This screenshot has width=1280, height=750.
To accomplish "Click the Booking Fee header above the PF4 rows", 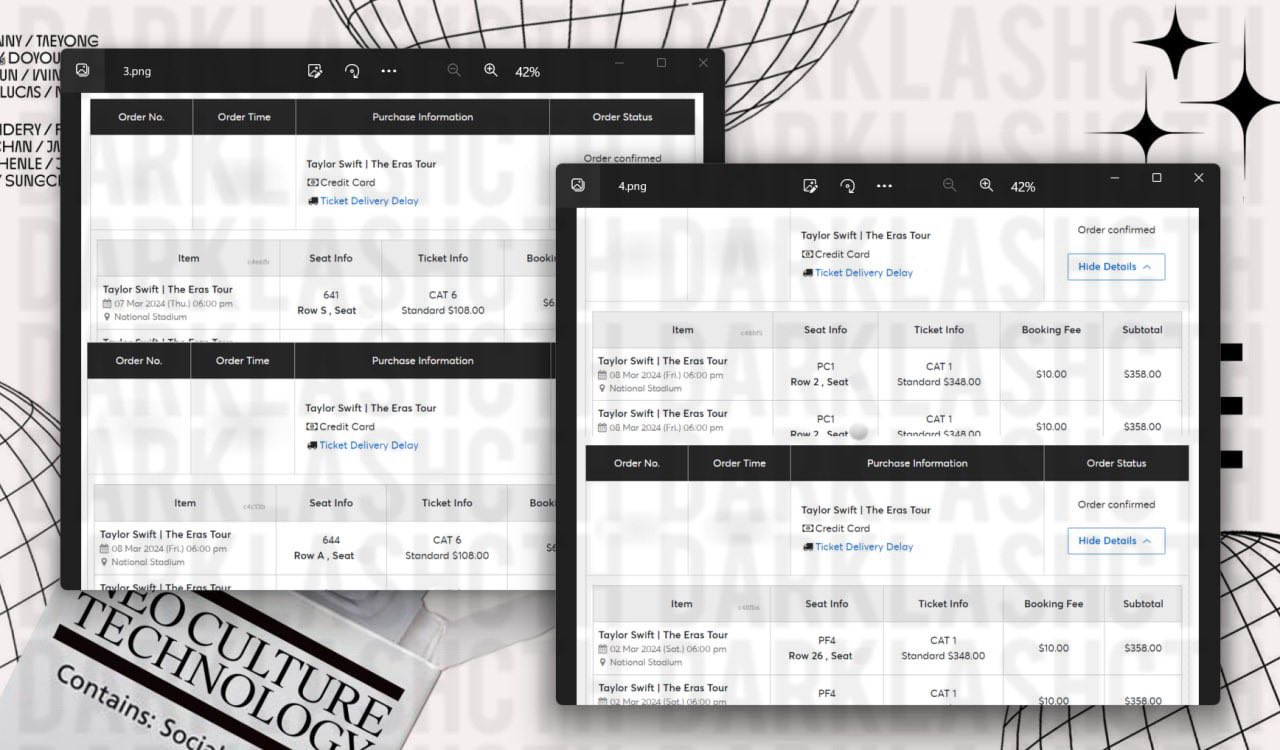I will click(1053, 604).
